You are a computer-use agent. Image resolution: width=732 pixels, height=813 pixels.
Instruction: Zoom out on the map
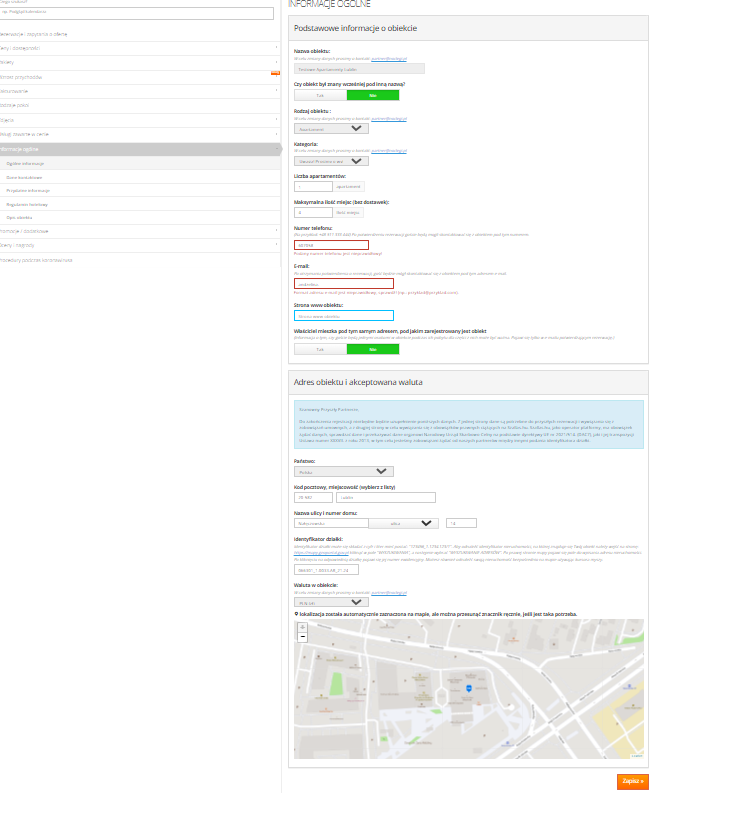[x=303, y=636]
